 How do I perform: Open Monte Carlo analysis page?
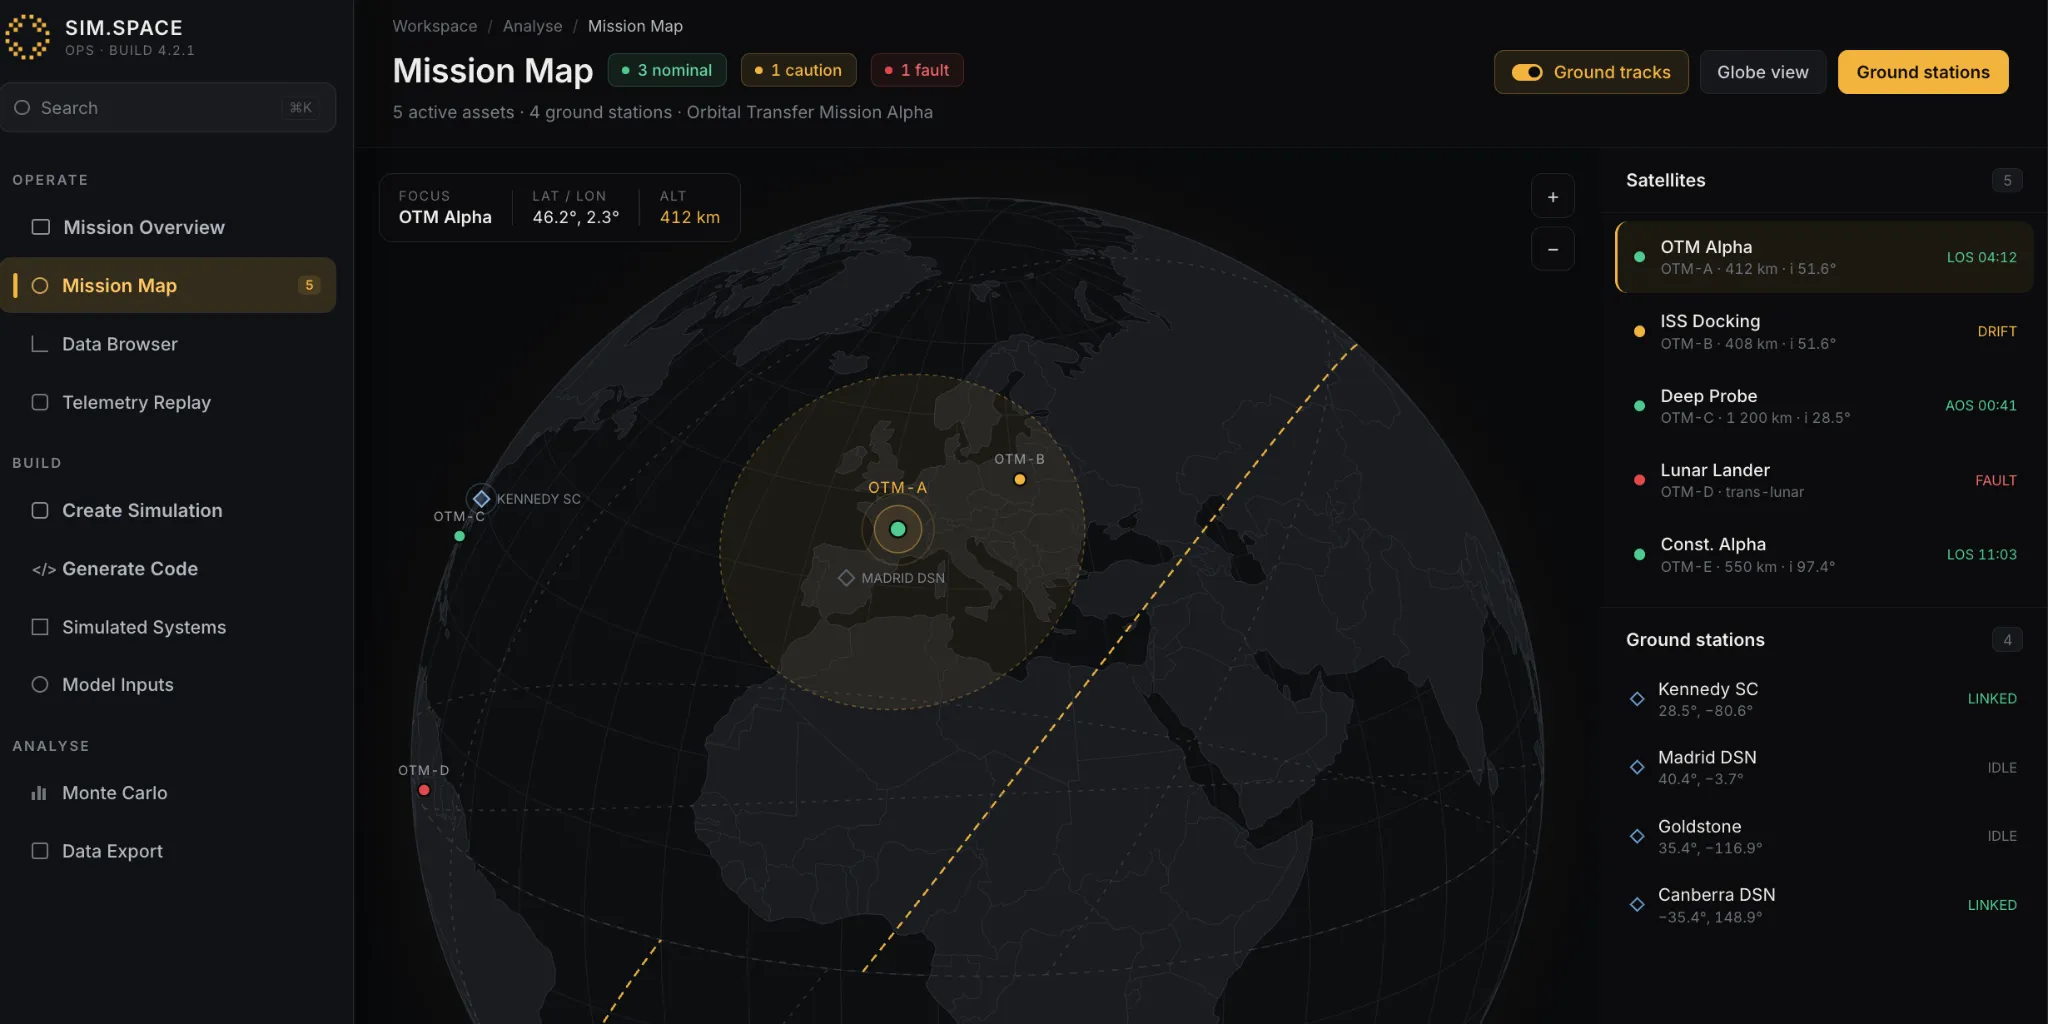click(x=168, y=793)
